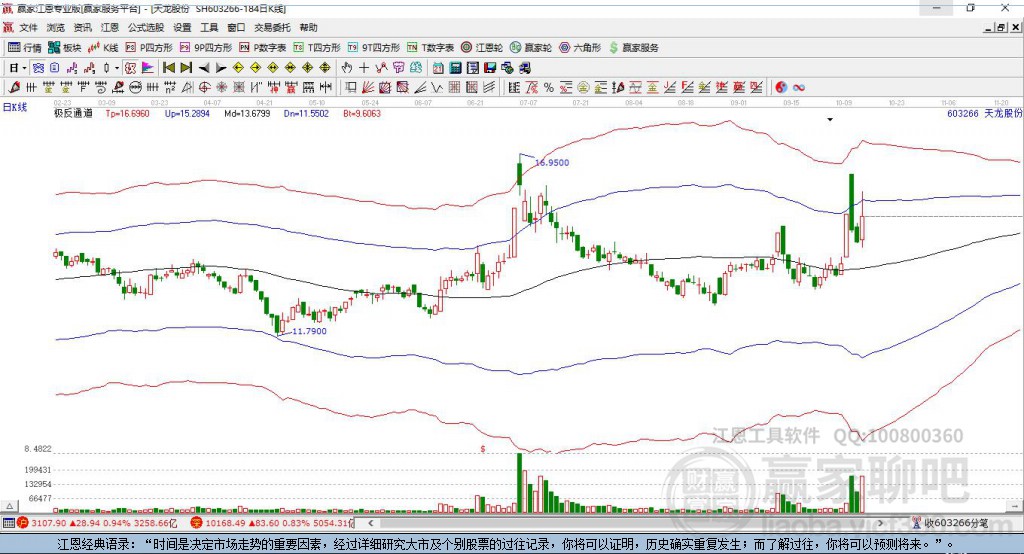
Task: Click the red-blue yin-yang icon
Action: [781, 87]
